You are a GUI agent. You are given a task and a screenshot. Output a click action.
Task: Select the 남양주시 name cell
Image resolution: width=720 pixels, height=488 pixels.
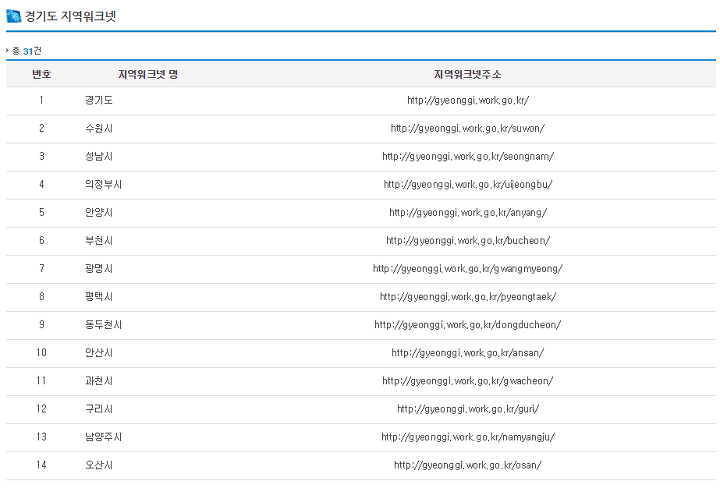click(x=103, y=437)
